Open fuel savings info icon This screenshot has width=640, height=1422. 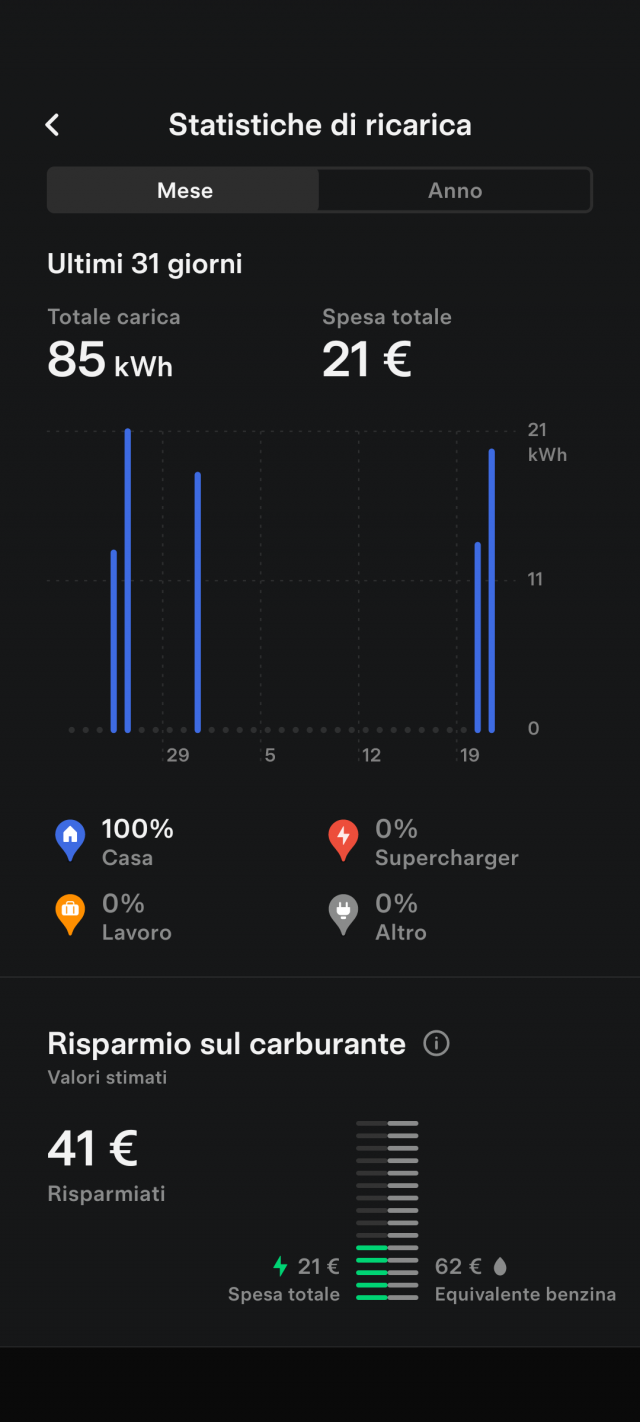click(436, 1044)
